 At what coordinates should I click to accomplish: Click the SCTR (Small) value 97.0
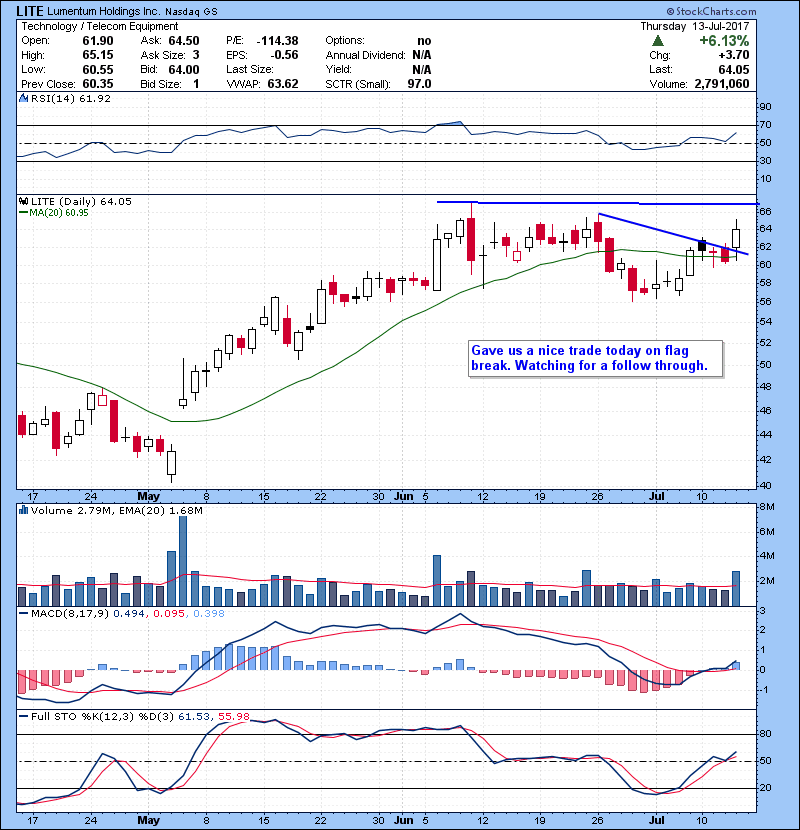click(416, 83)
